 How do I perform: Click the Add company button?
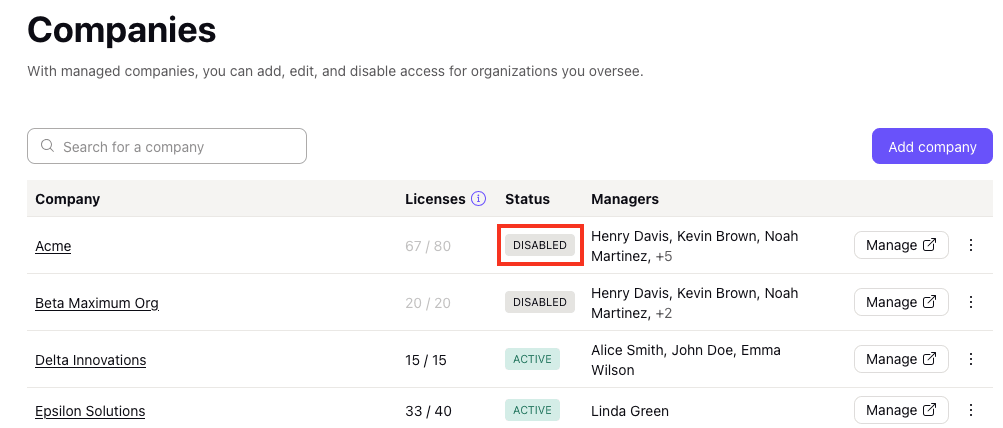pyautogui.click(x=932, y=147)
